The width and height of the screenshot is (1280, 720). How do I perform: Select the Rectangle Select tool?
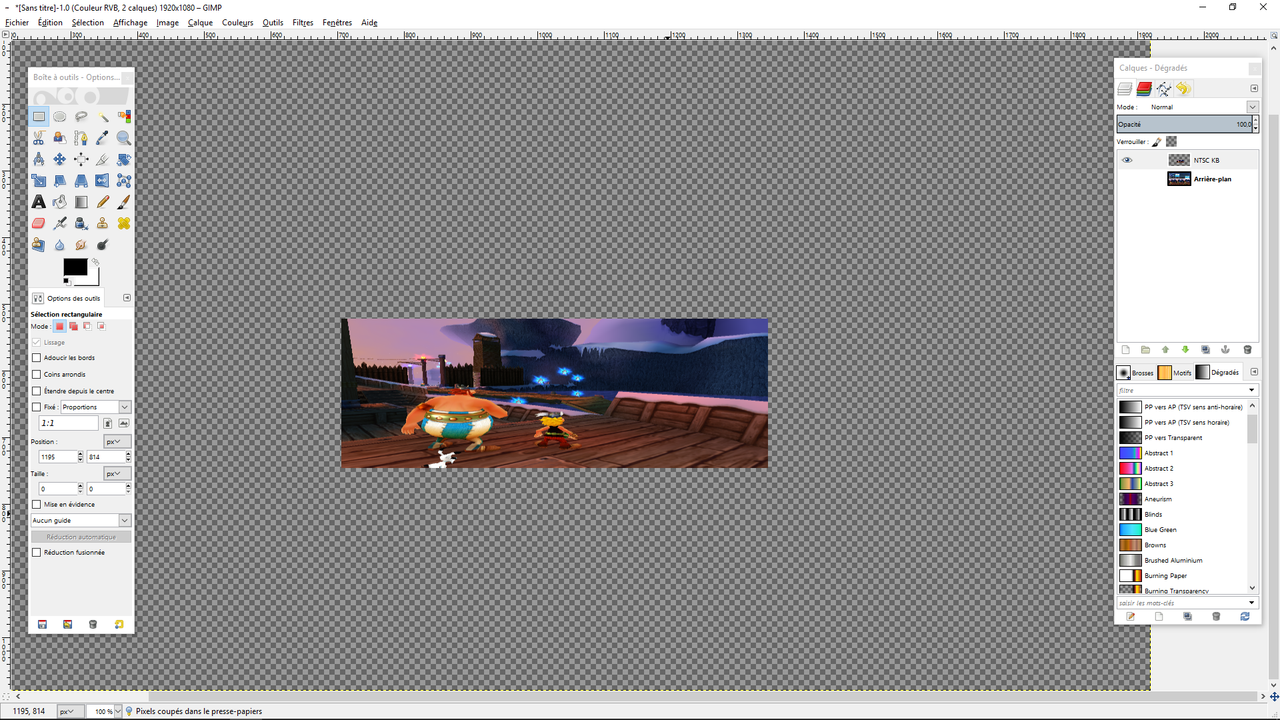click(x=38, y=116)
